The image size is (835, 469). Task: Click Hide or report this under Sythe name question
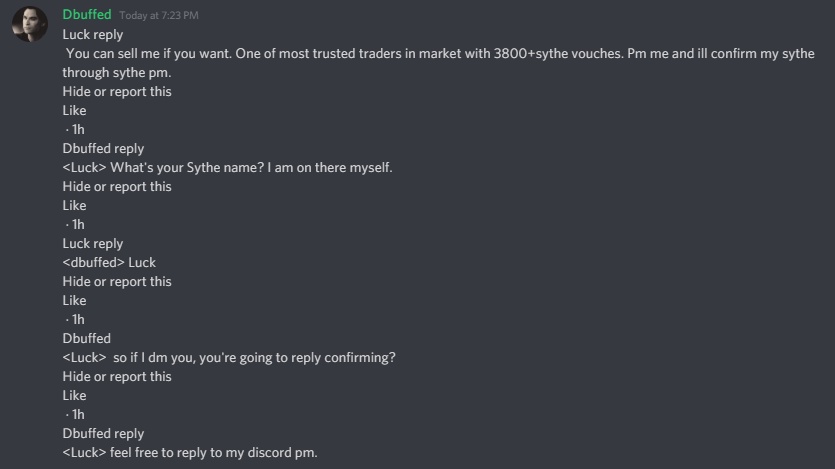[x=117, y=186]
